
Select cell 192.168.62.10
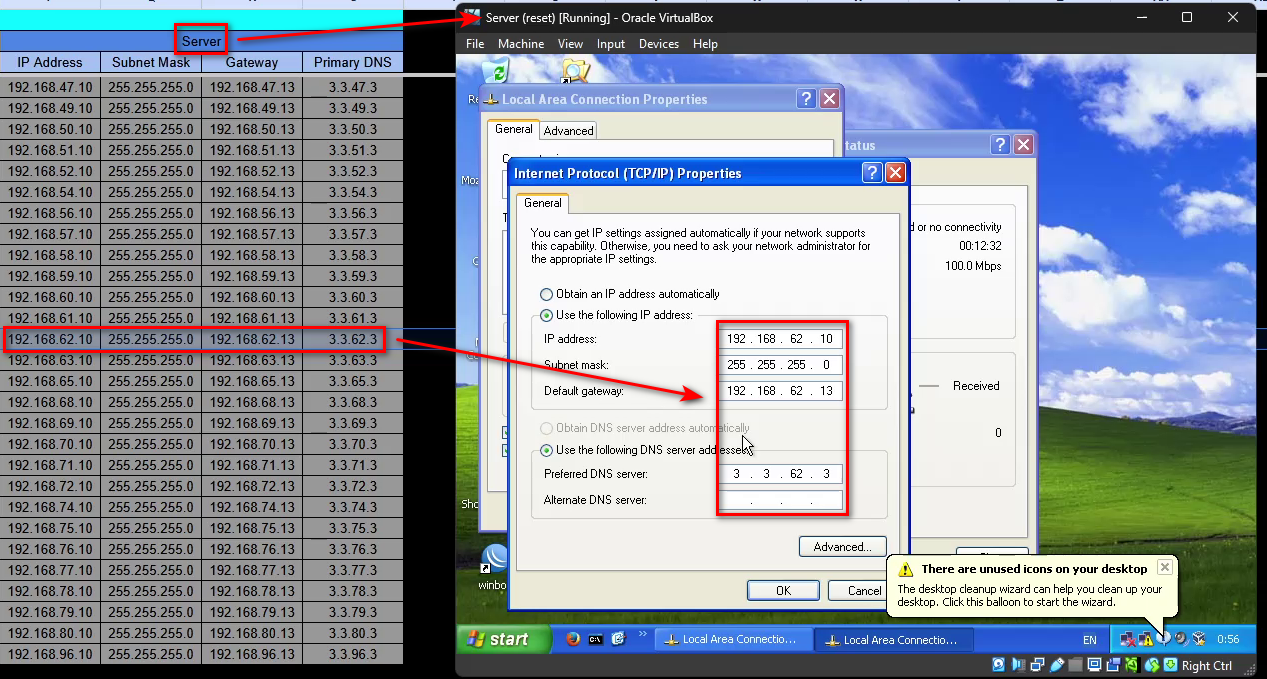click(50, 340)
